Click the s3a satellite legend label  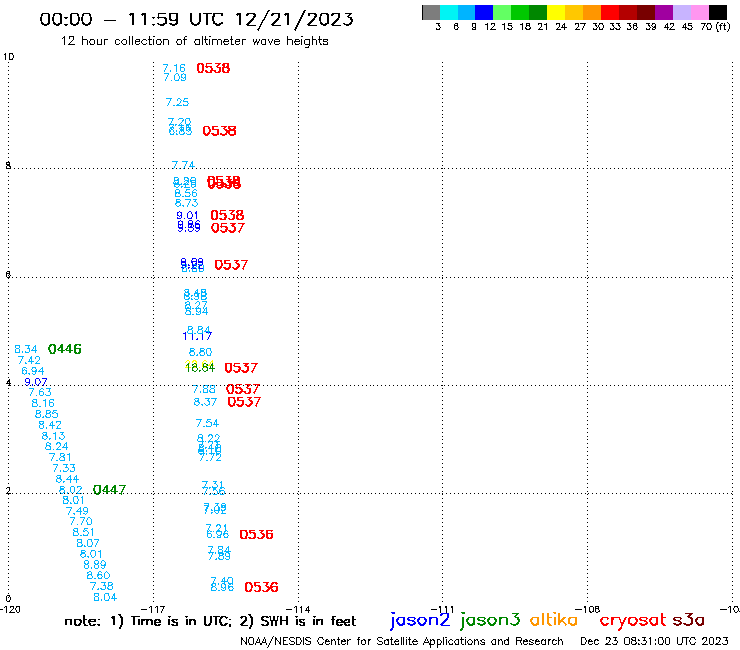click(x=688, y=621)
